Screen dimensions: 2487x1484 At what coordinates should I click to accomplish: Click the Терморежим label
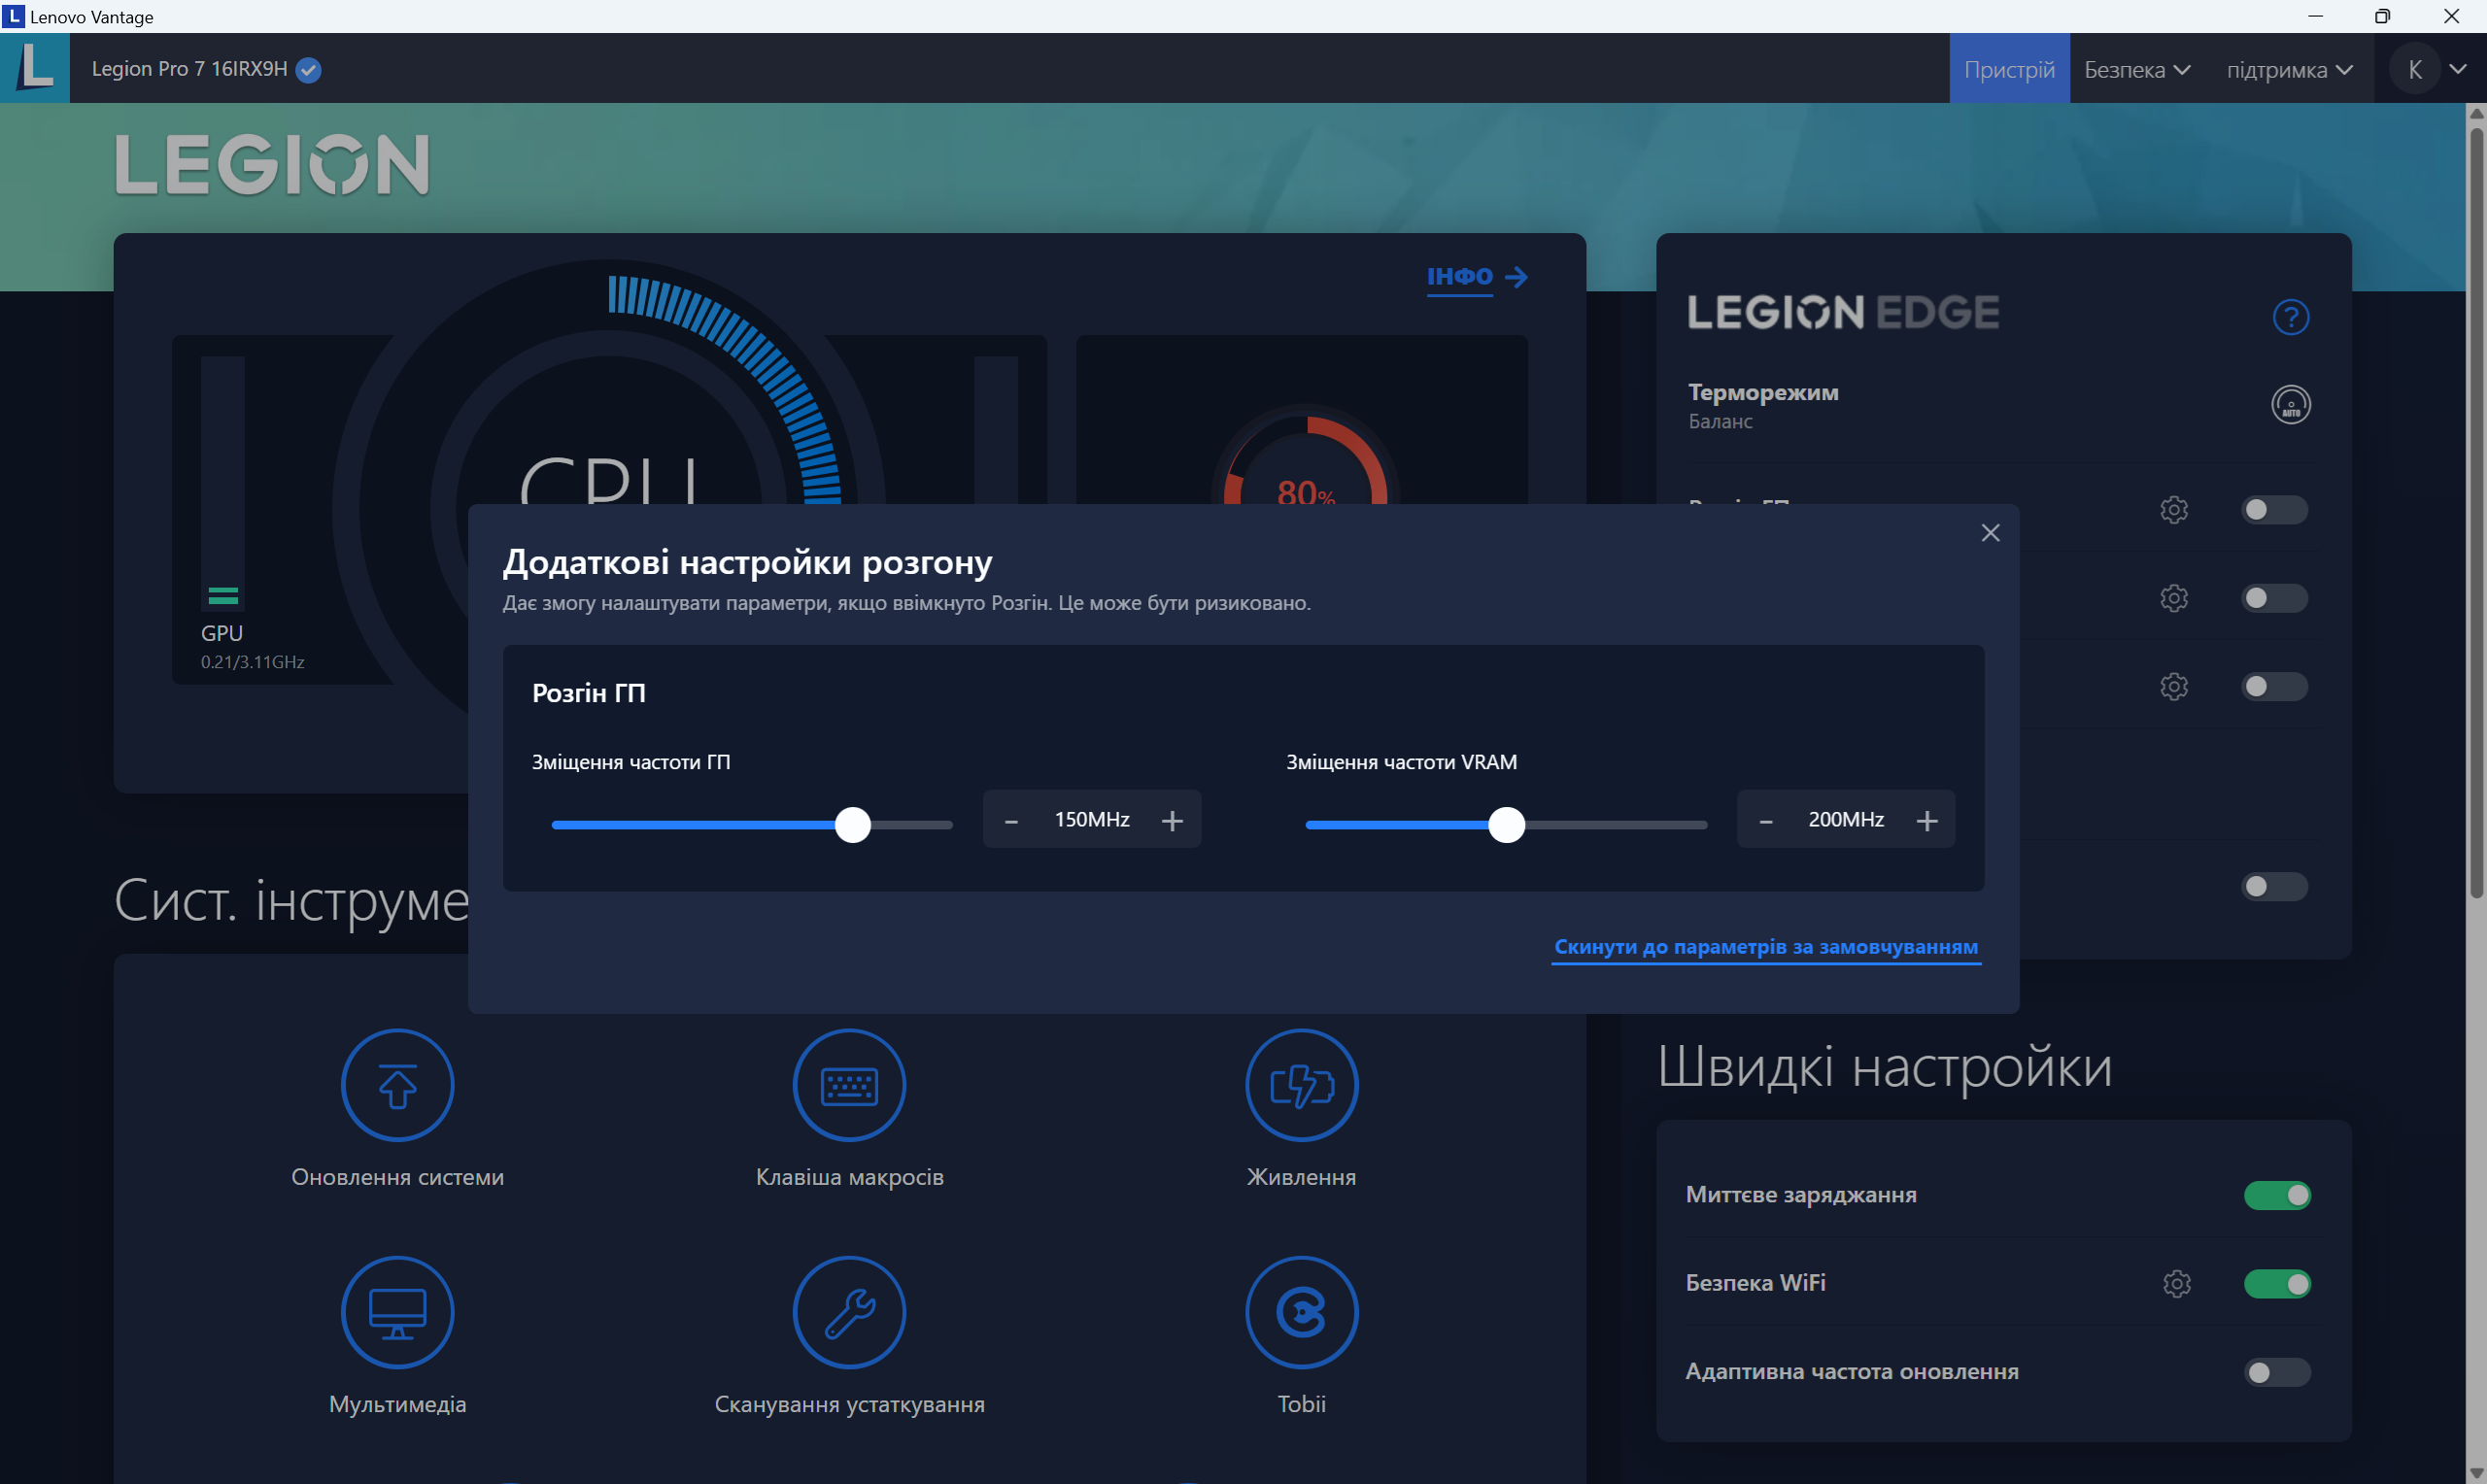click(1762, 392)
